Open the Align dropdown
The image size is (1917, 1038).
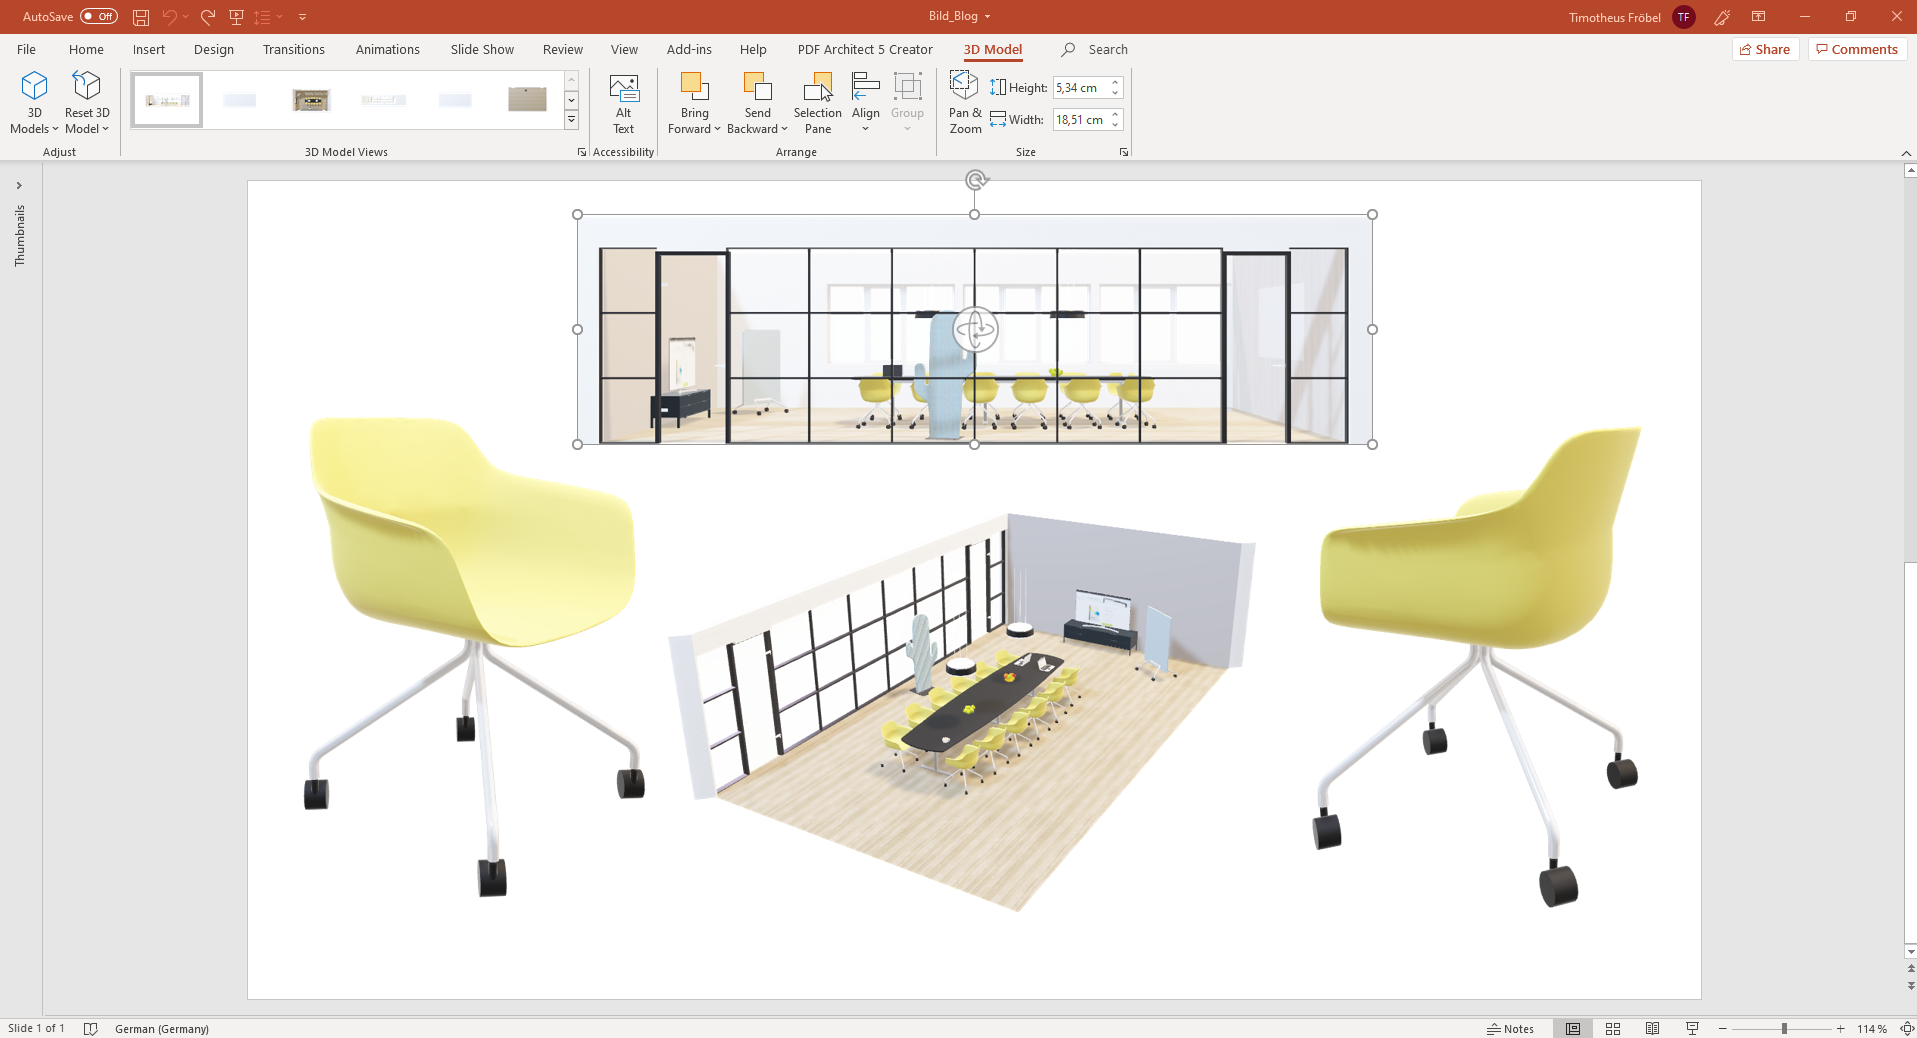[x=866, y=103]
